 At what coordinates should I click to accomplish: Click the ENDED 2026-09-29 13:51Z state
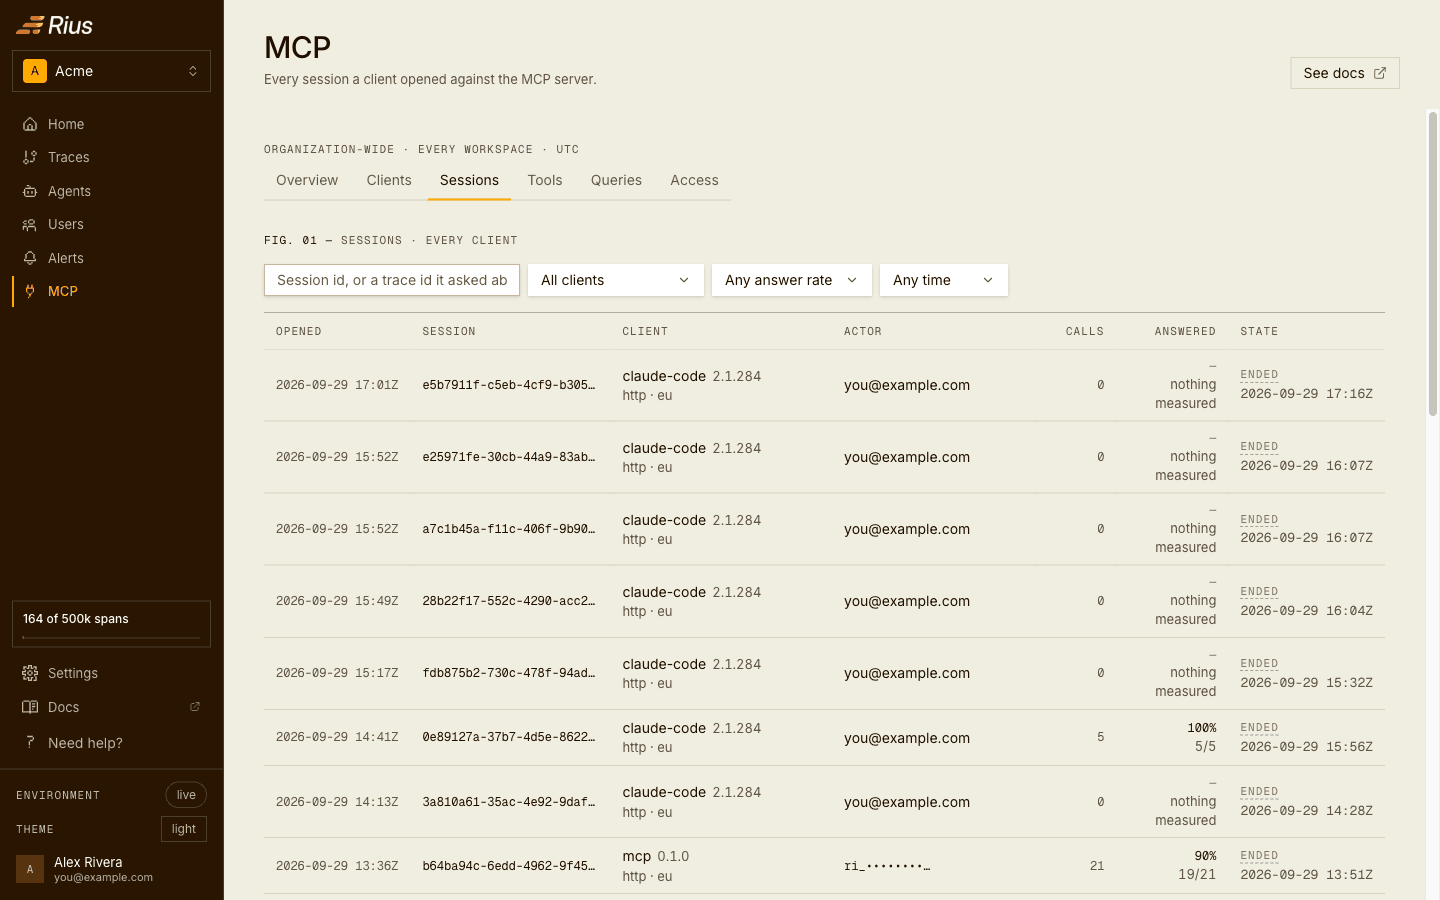[x=1306, y=866]
